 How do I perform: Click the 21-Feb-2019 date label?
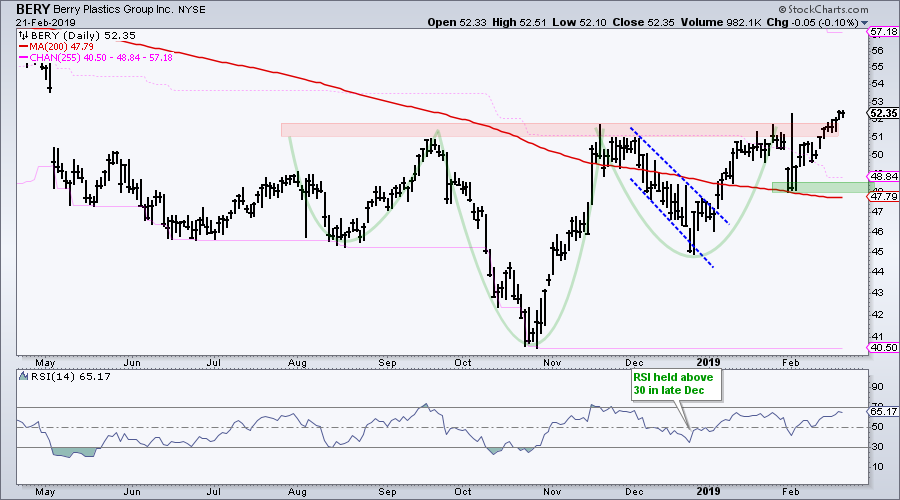pyautogui.click(x=45, y=23)
